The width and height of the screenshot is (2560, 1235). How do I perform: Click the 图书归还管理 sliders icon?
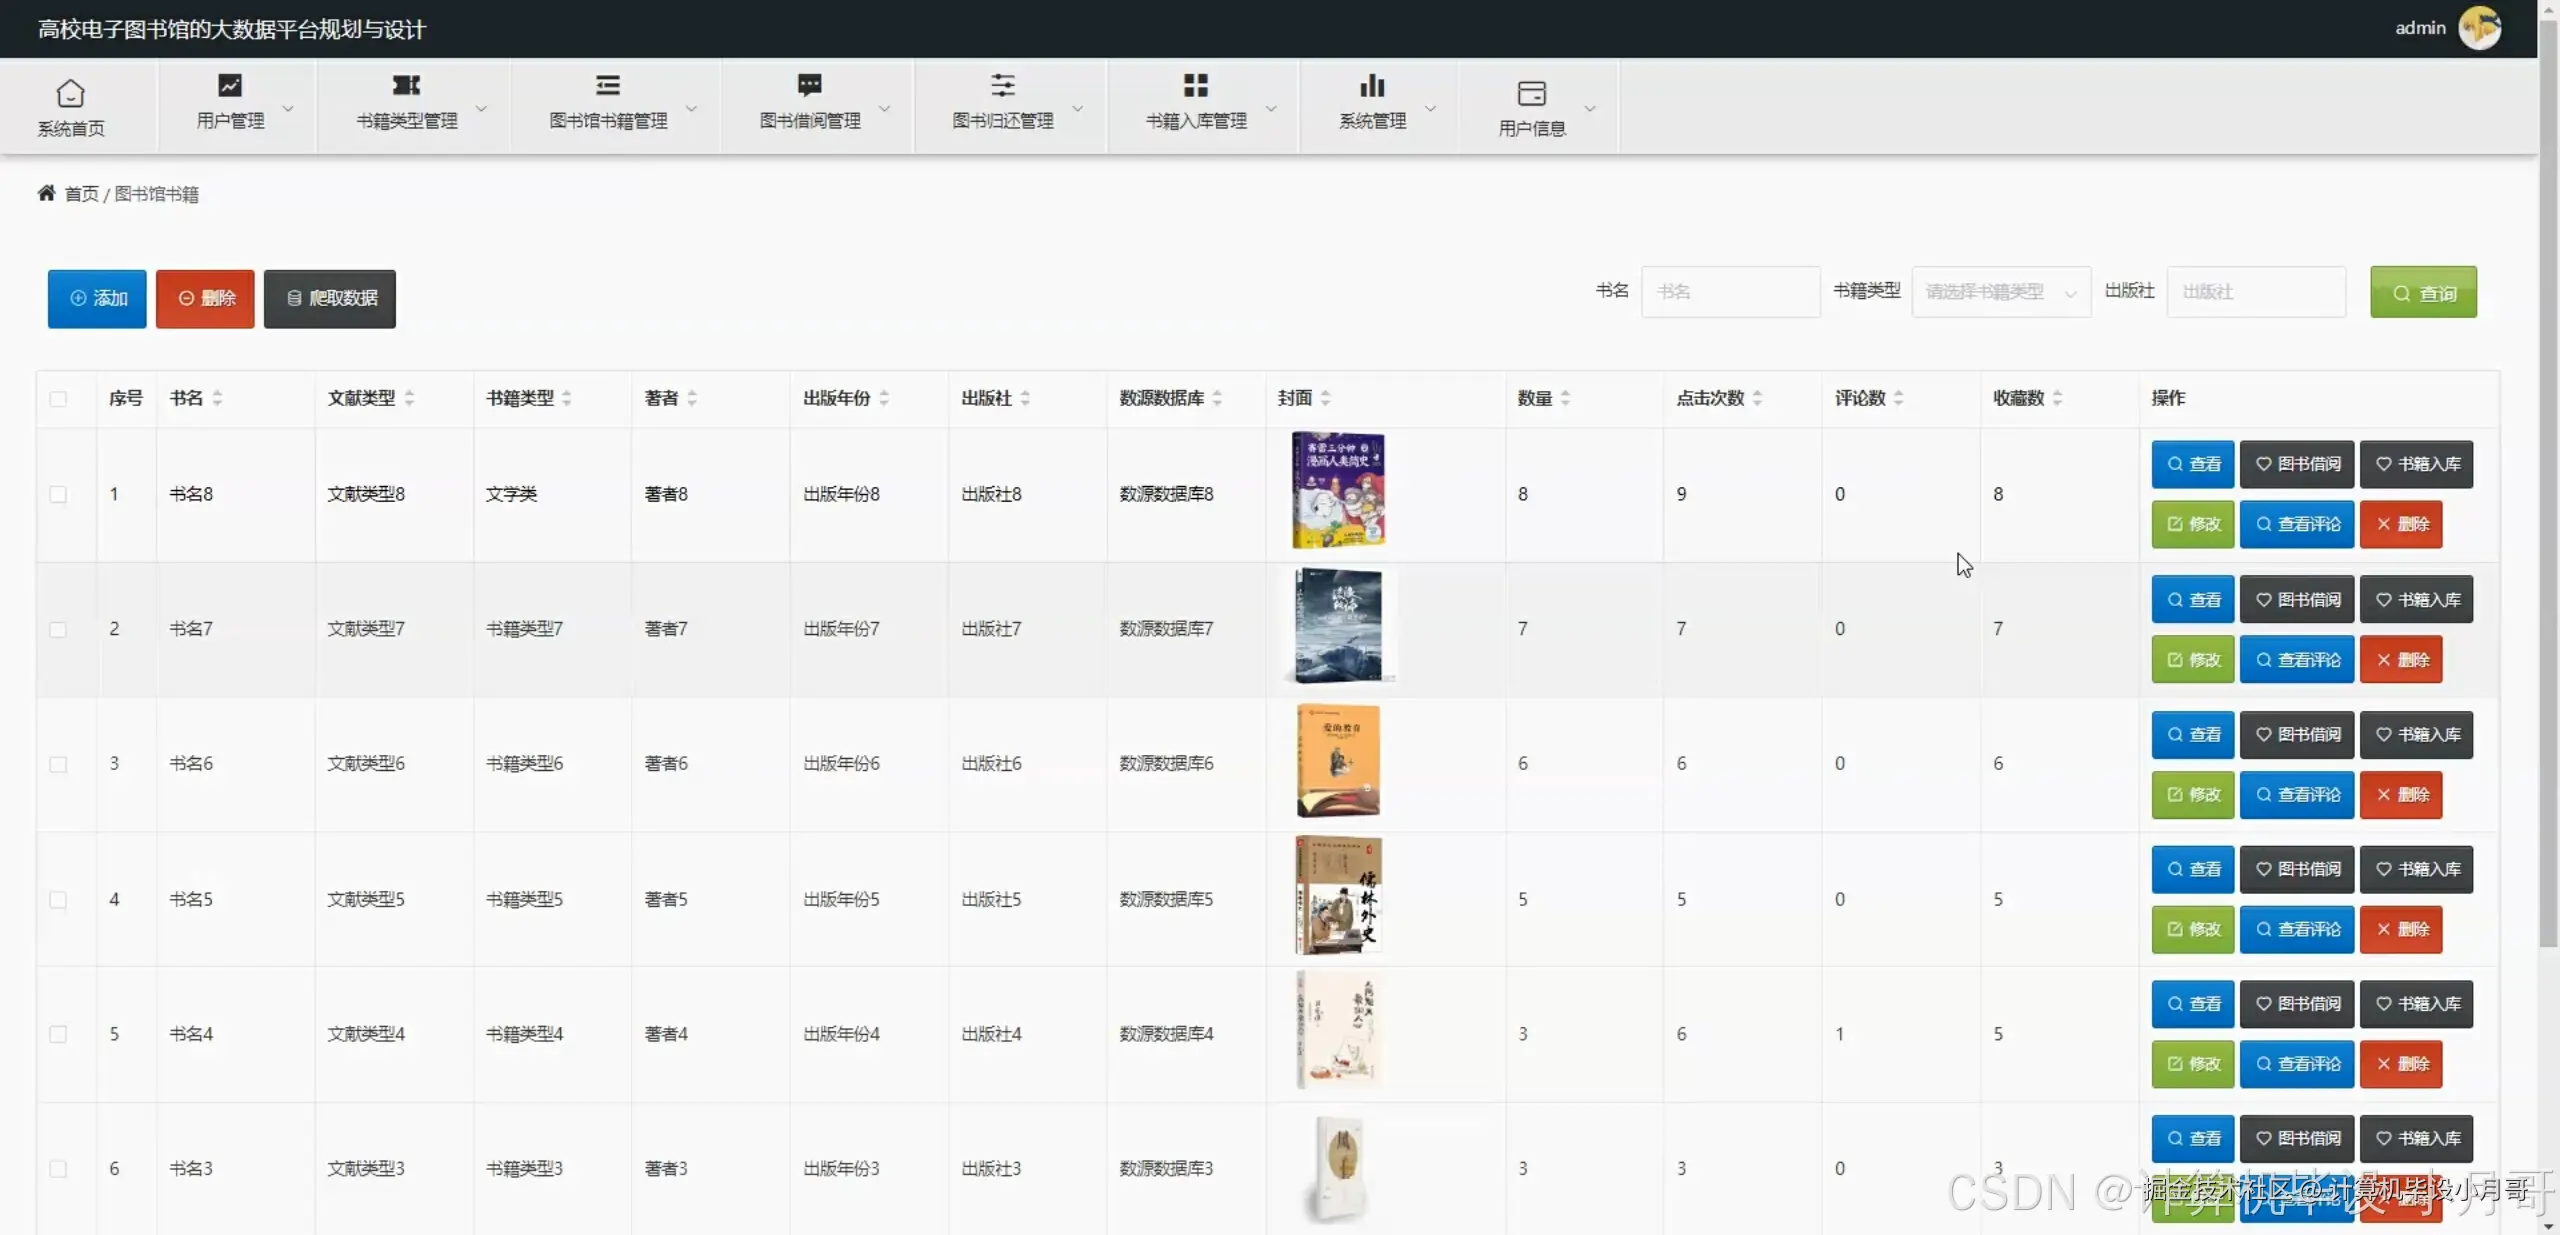[x=1003, y=85]
